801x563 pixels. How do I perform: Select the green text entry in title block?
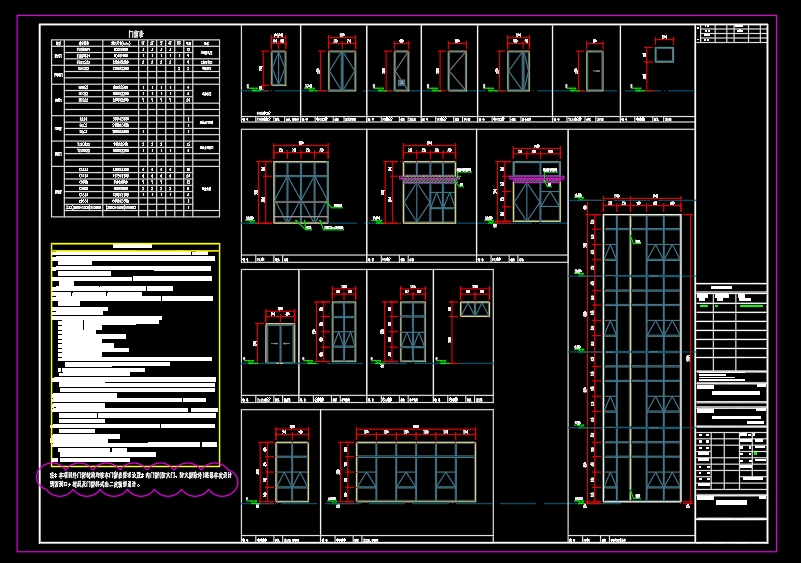(751, 306)
